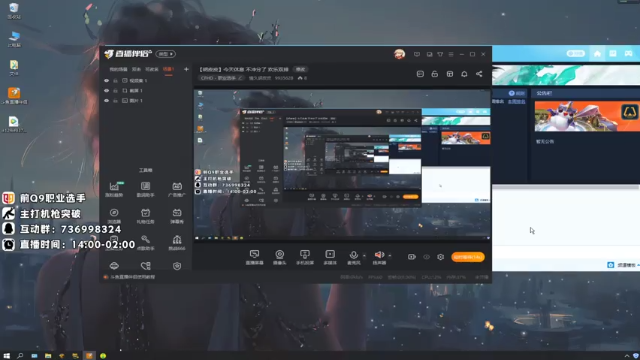Toggle lock on the first source layer
The image size is (640, 360).
(116, 81)
